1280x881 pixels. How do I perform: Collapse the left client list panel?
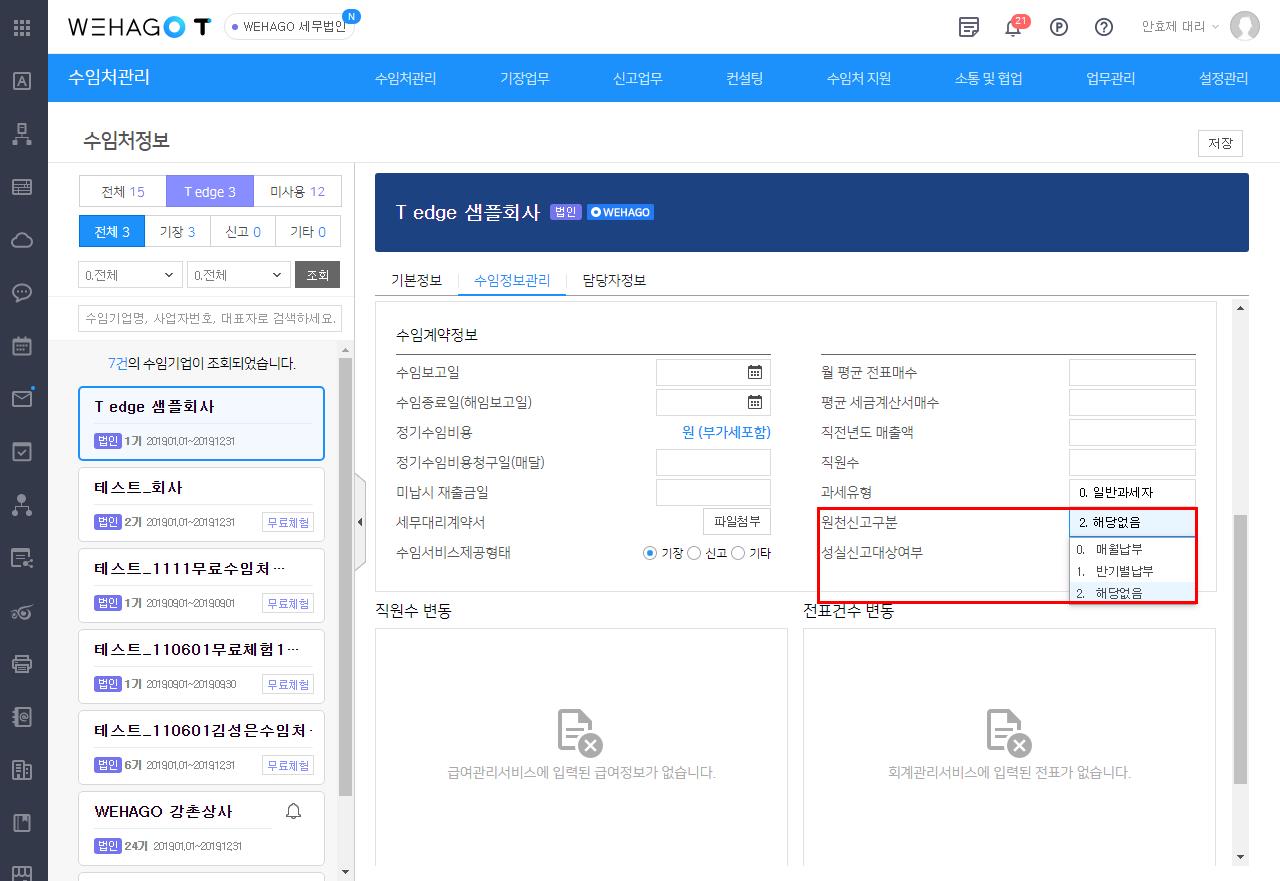pyautogui.click(x=360, y=521)
